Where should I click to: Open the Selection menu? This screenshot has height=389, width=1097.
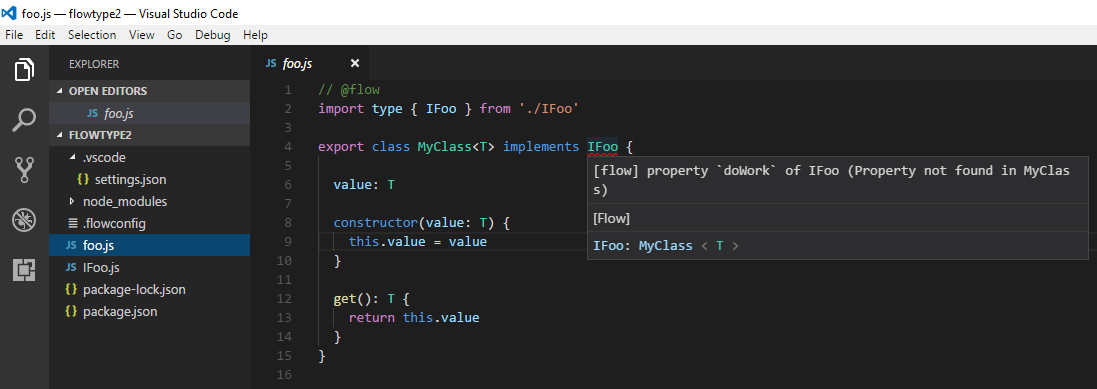[92, 35]
